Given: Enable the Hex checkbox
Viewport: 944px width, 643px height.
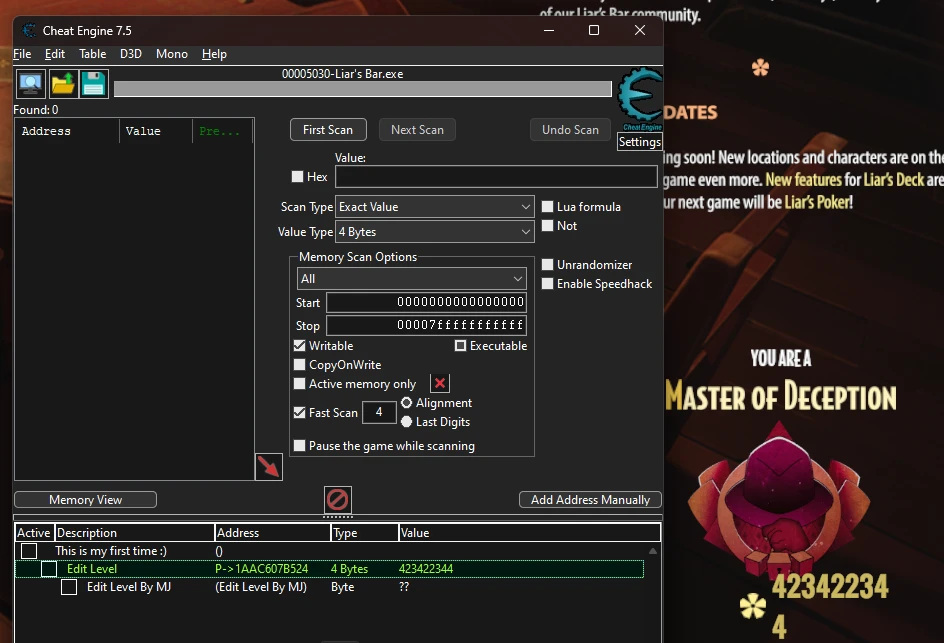Looking at the screenshot, I should (298, 177).
